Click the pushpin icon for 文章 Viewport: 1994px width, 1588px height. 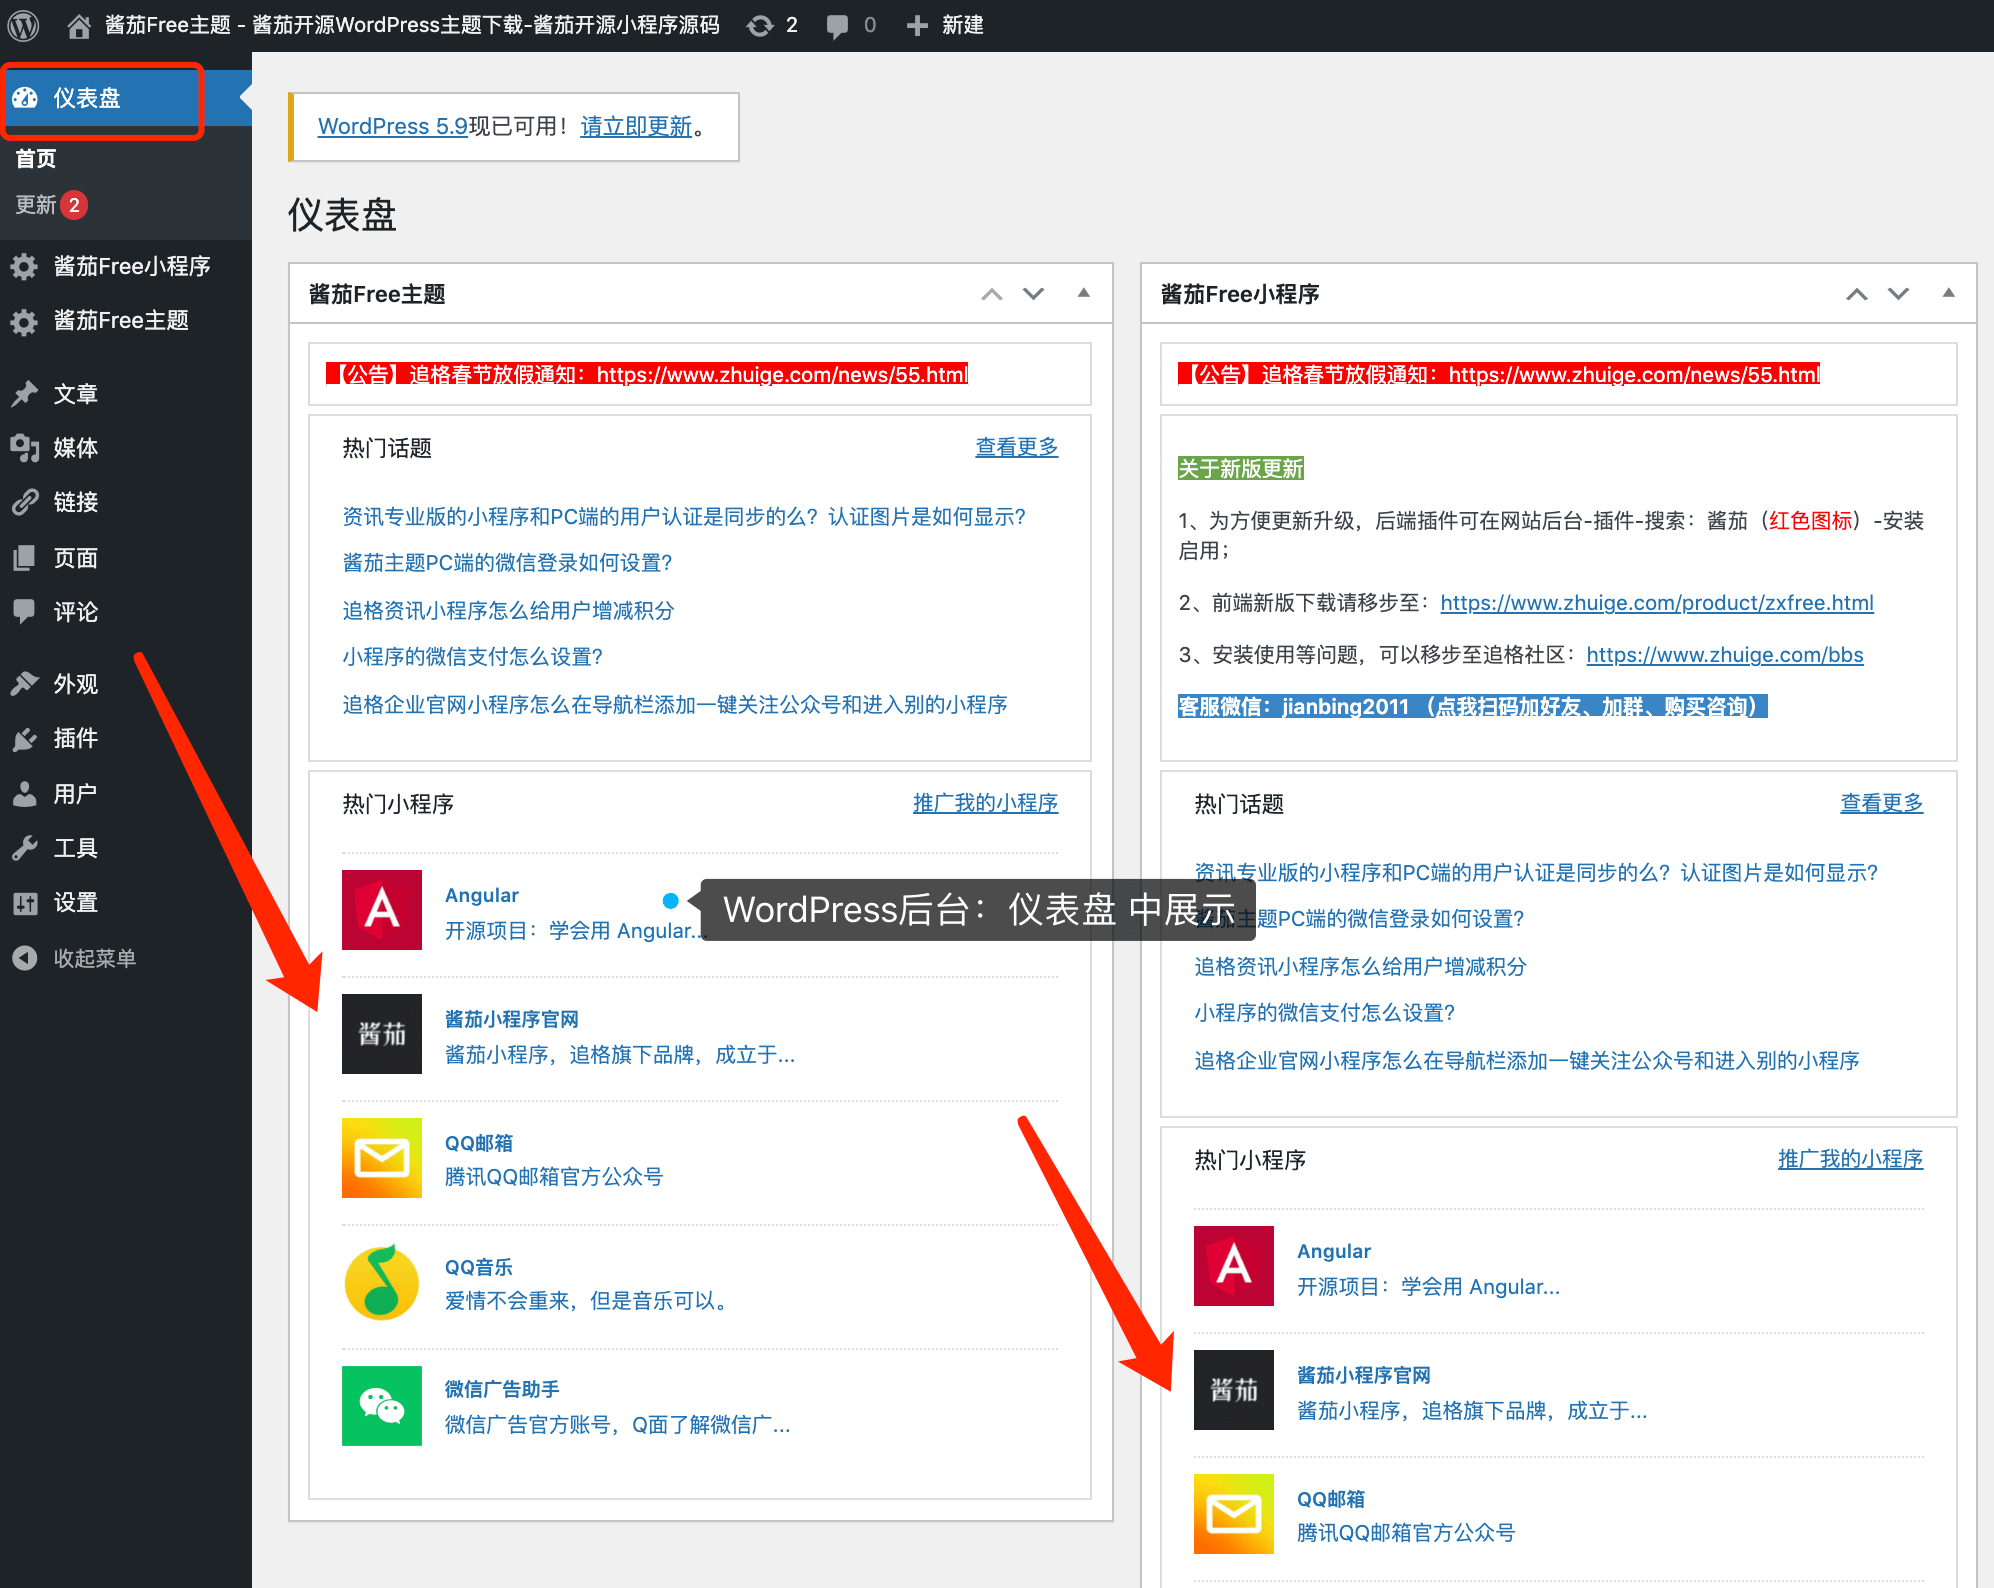pyautogui.click(x=24, y=394)
